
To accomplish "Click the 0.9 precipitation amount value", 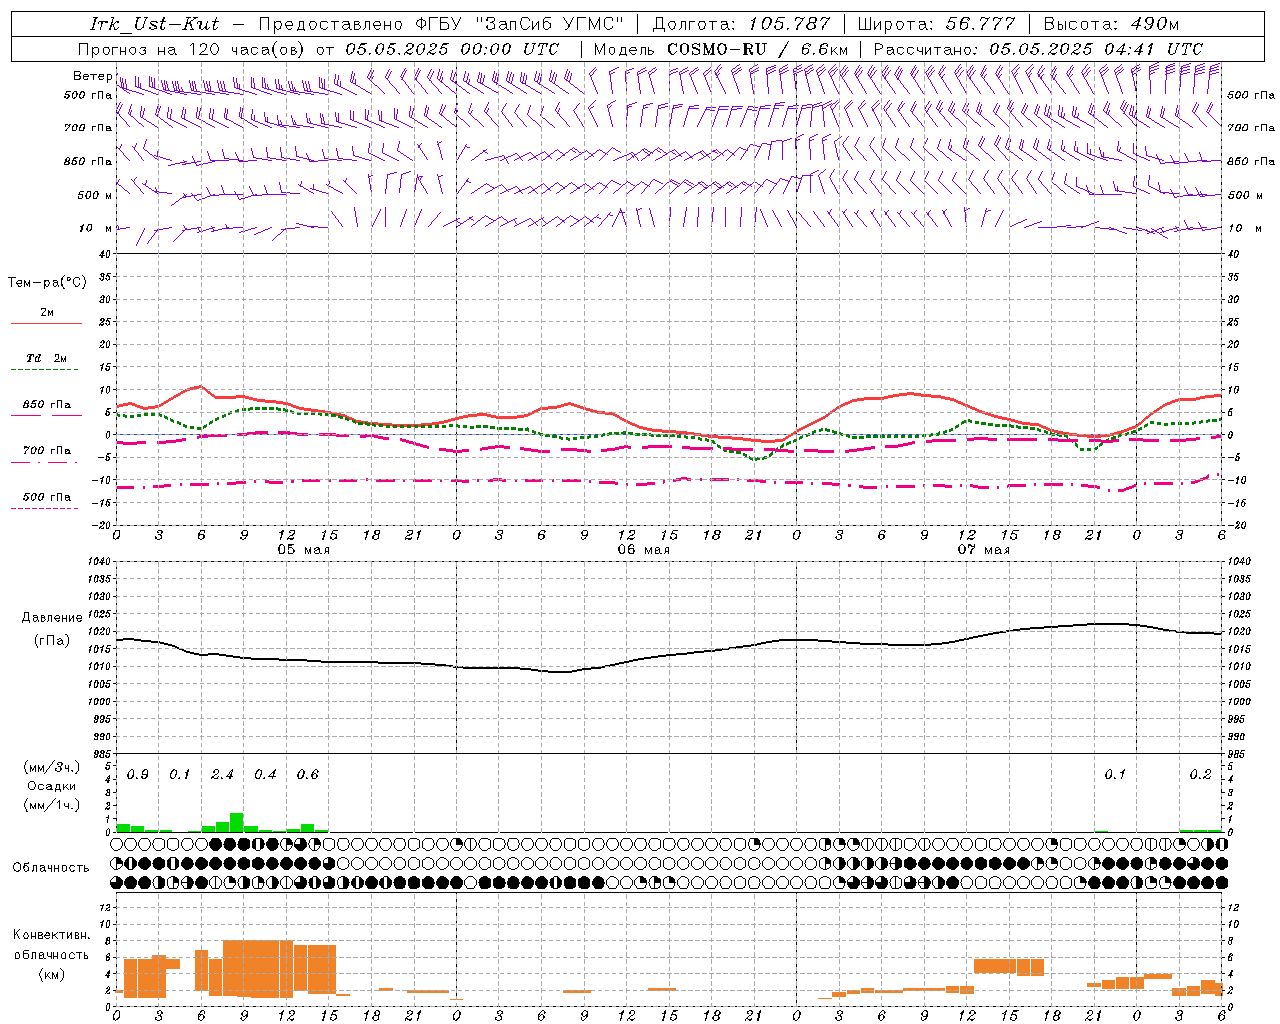I will pyautogui.click(x=138, y=775).
